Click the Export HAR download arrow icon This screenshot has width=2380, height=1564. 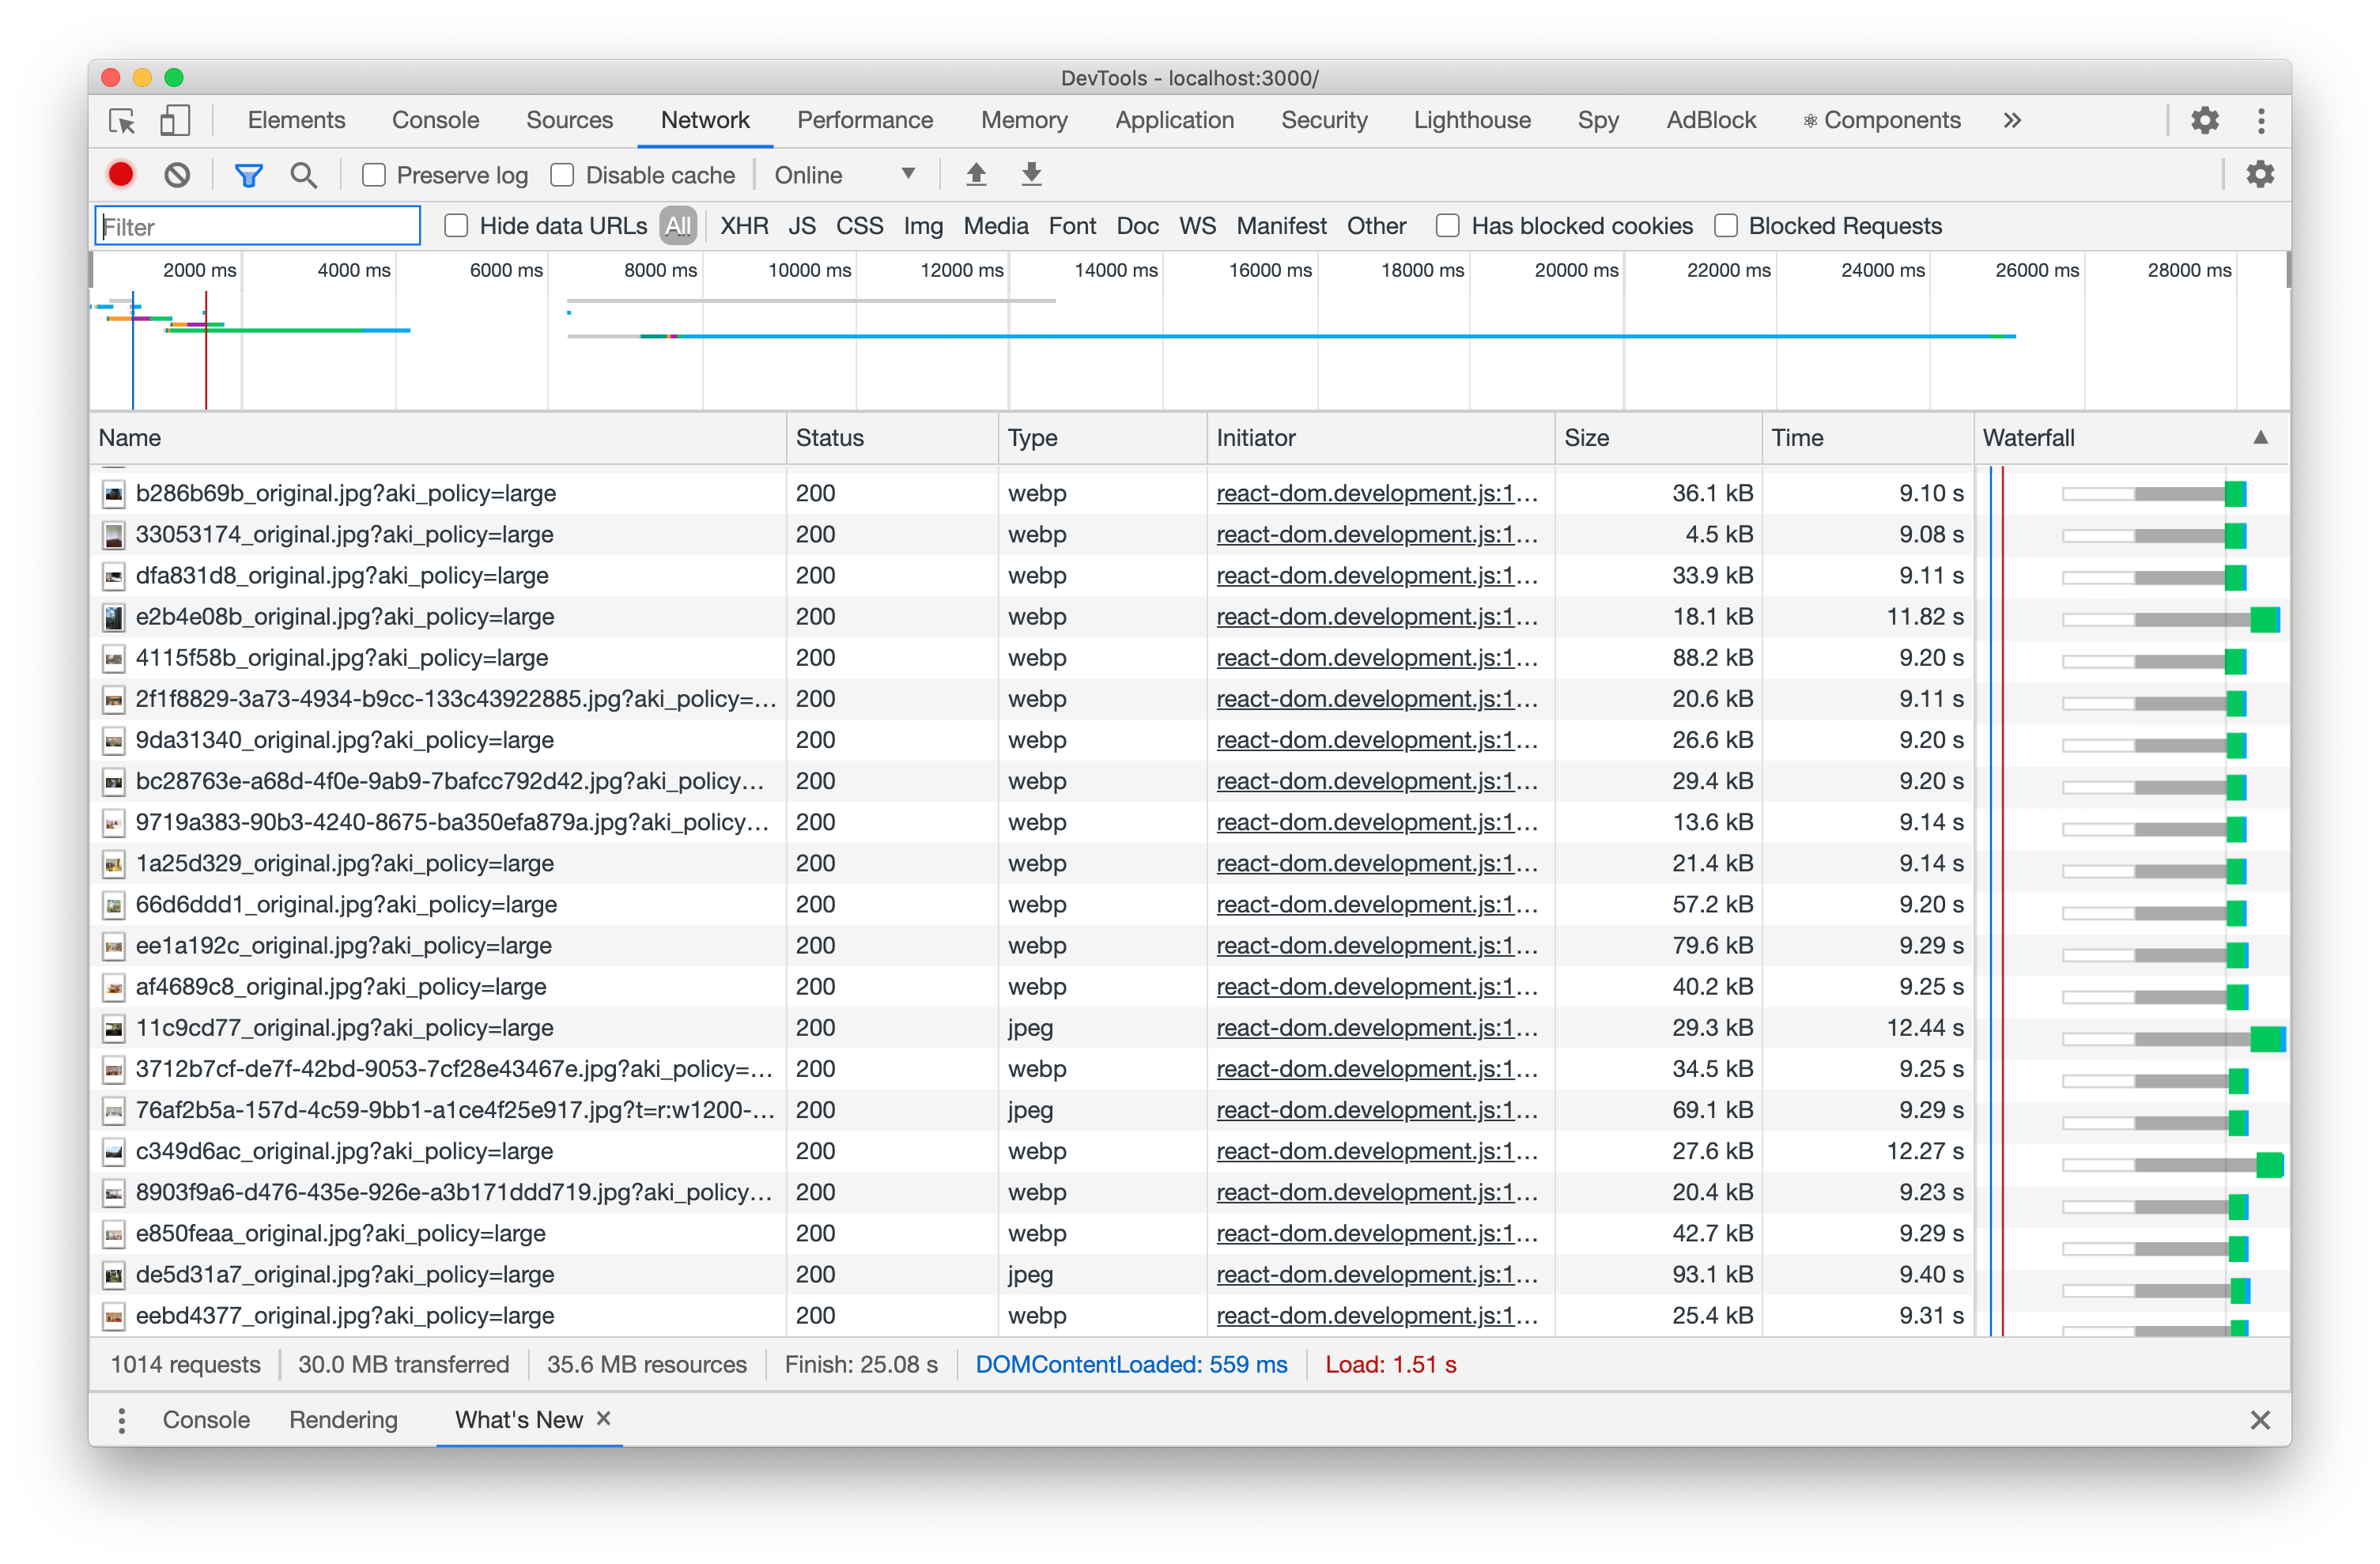click(x=1031, y=175)
